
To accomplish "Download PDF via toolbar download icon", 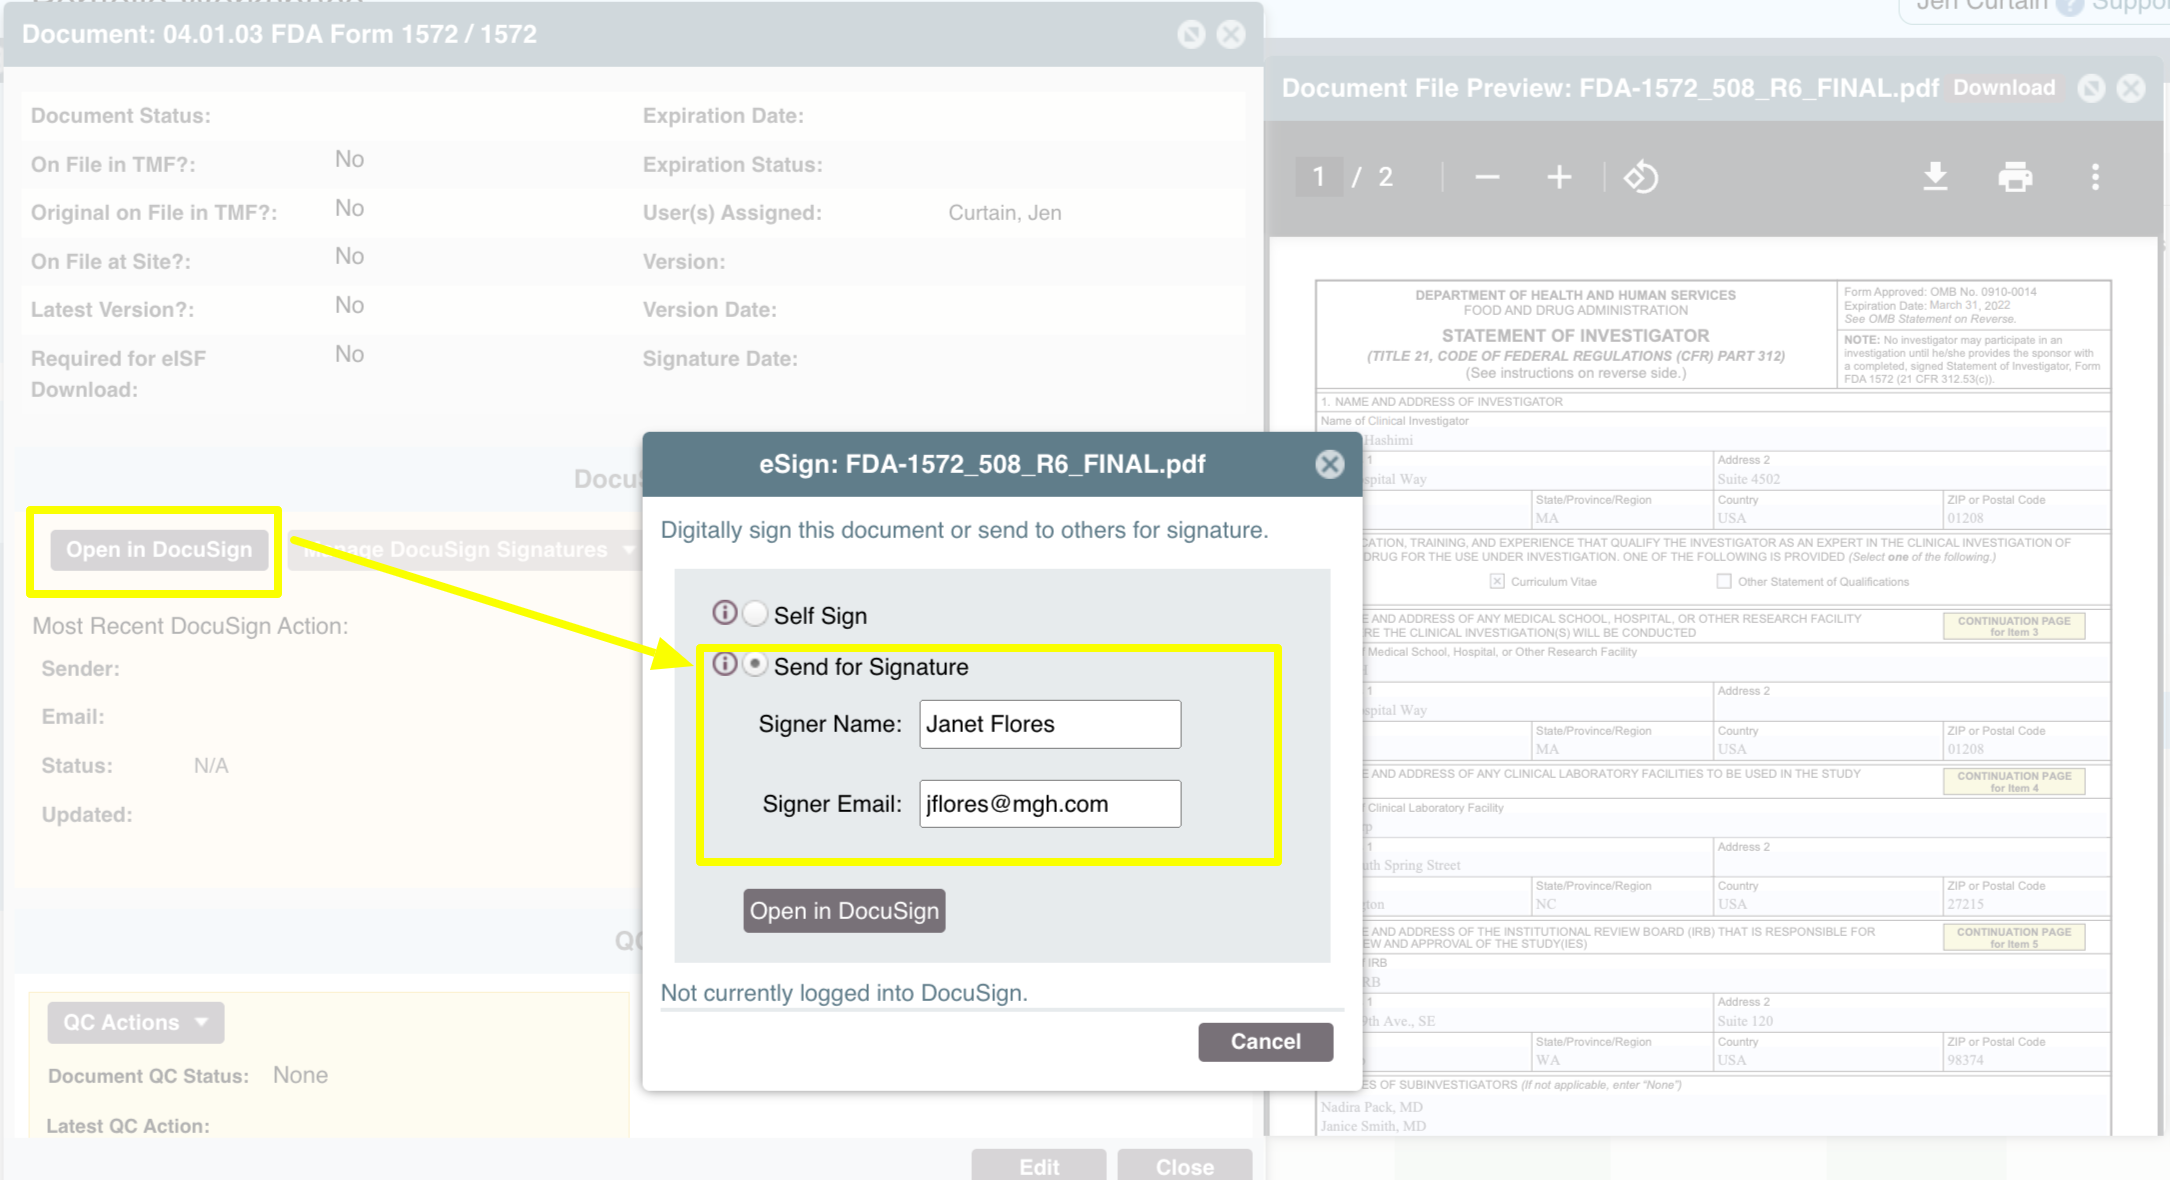I will [x=1935, y=178].
